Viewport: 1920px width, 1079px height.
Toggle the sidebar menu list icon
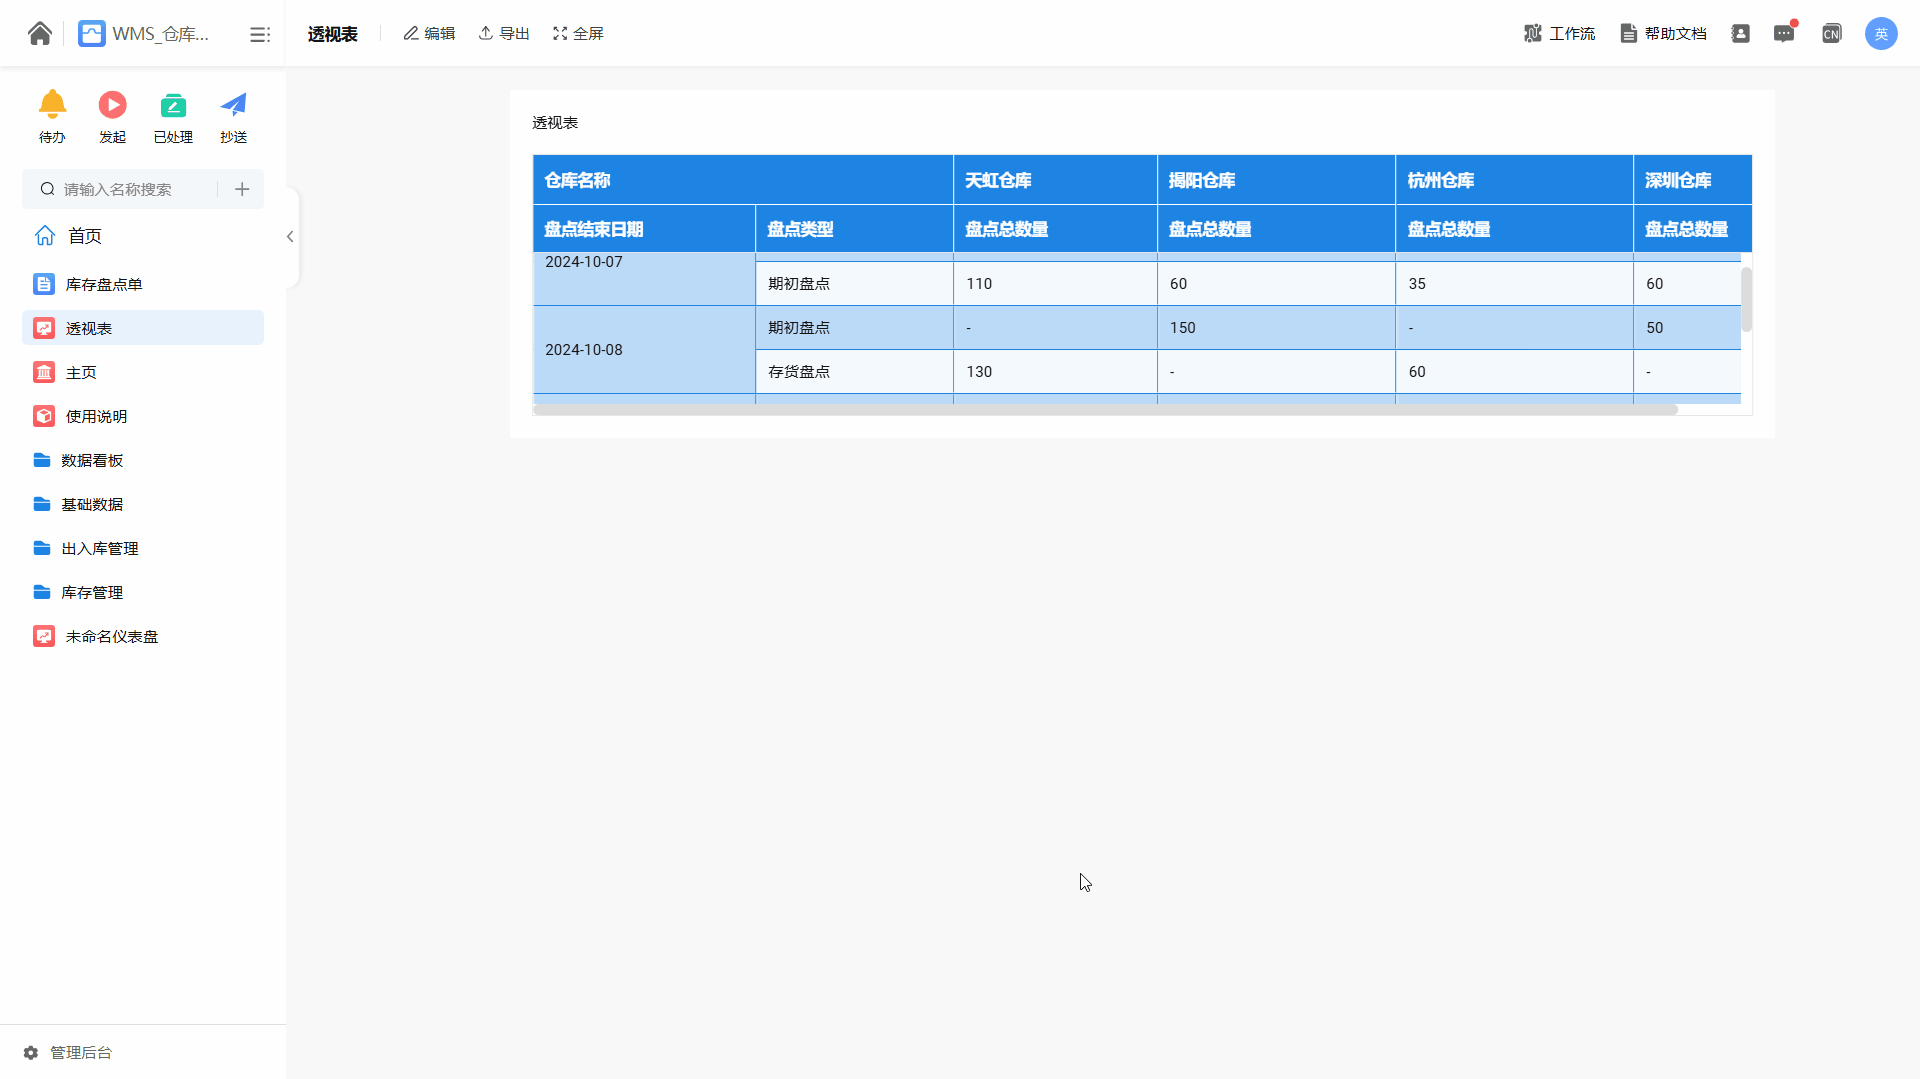pyautogui.click(x=260, y=35)
